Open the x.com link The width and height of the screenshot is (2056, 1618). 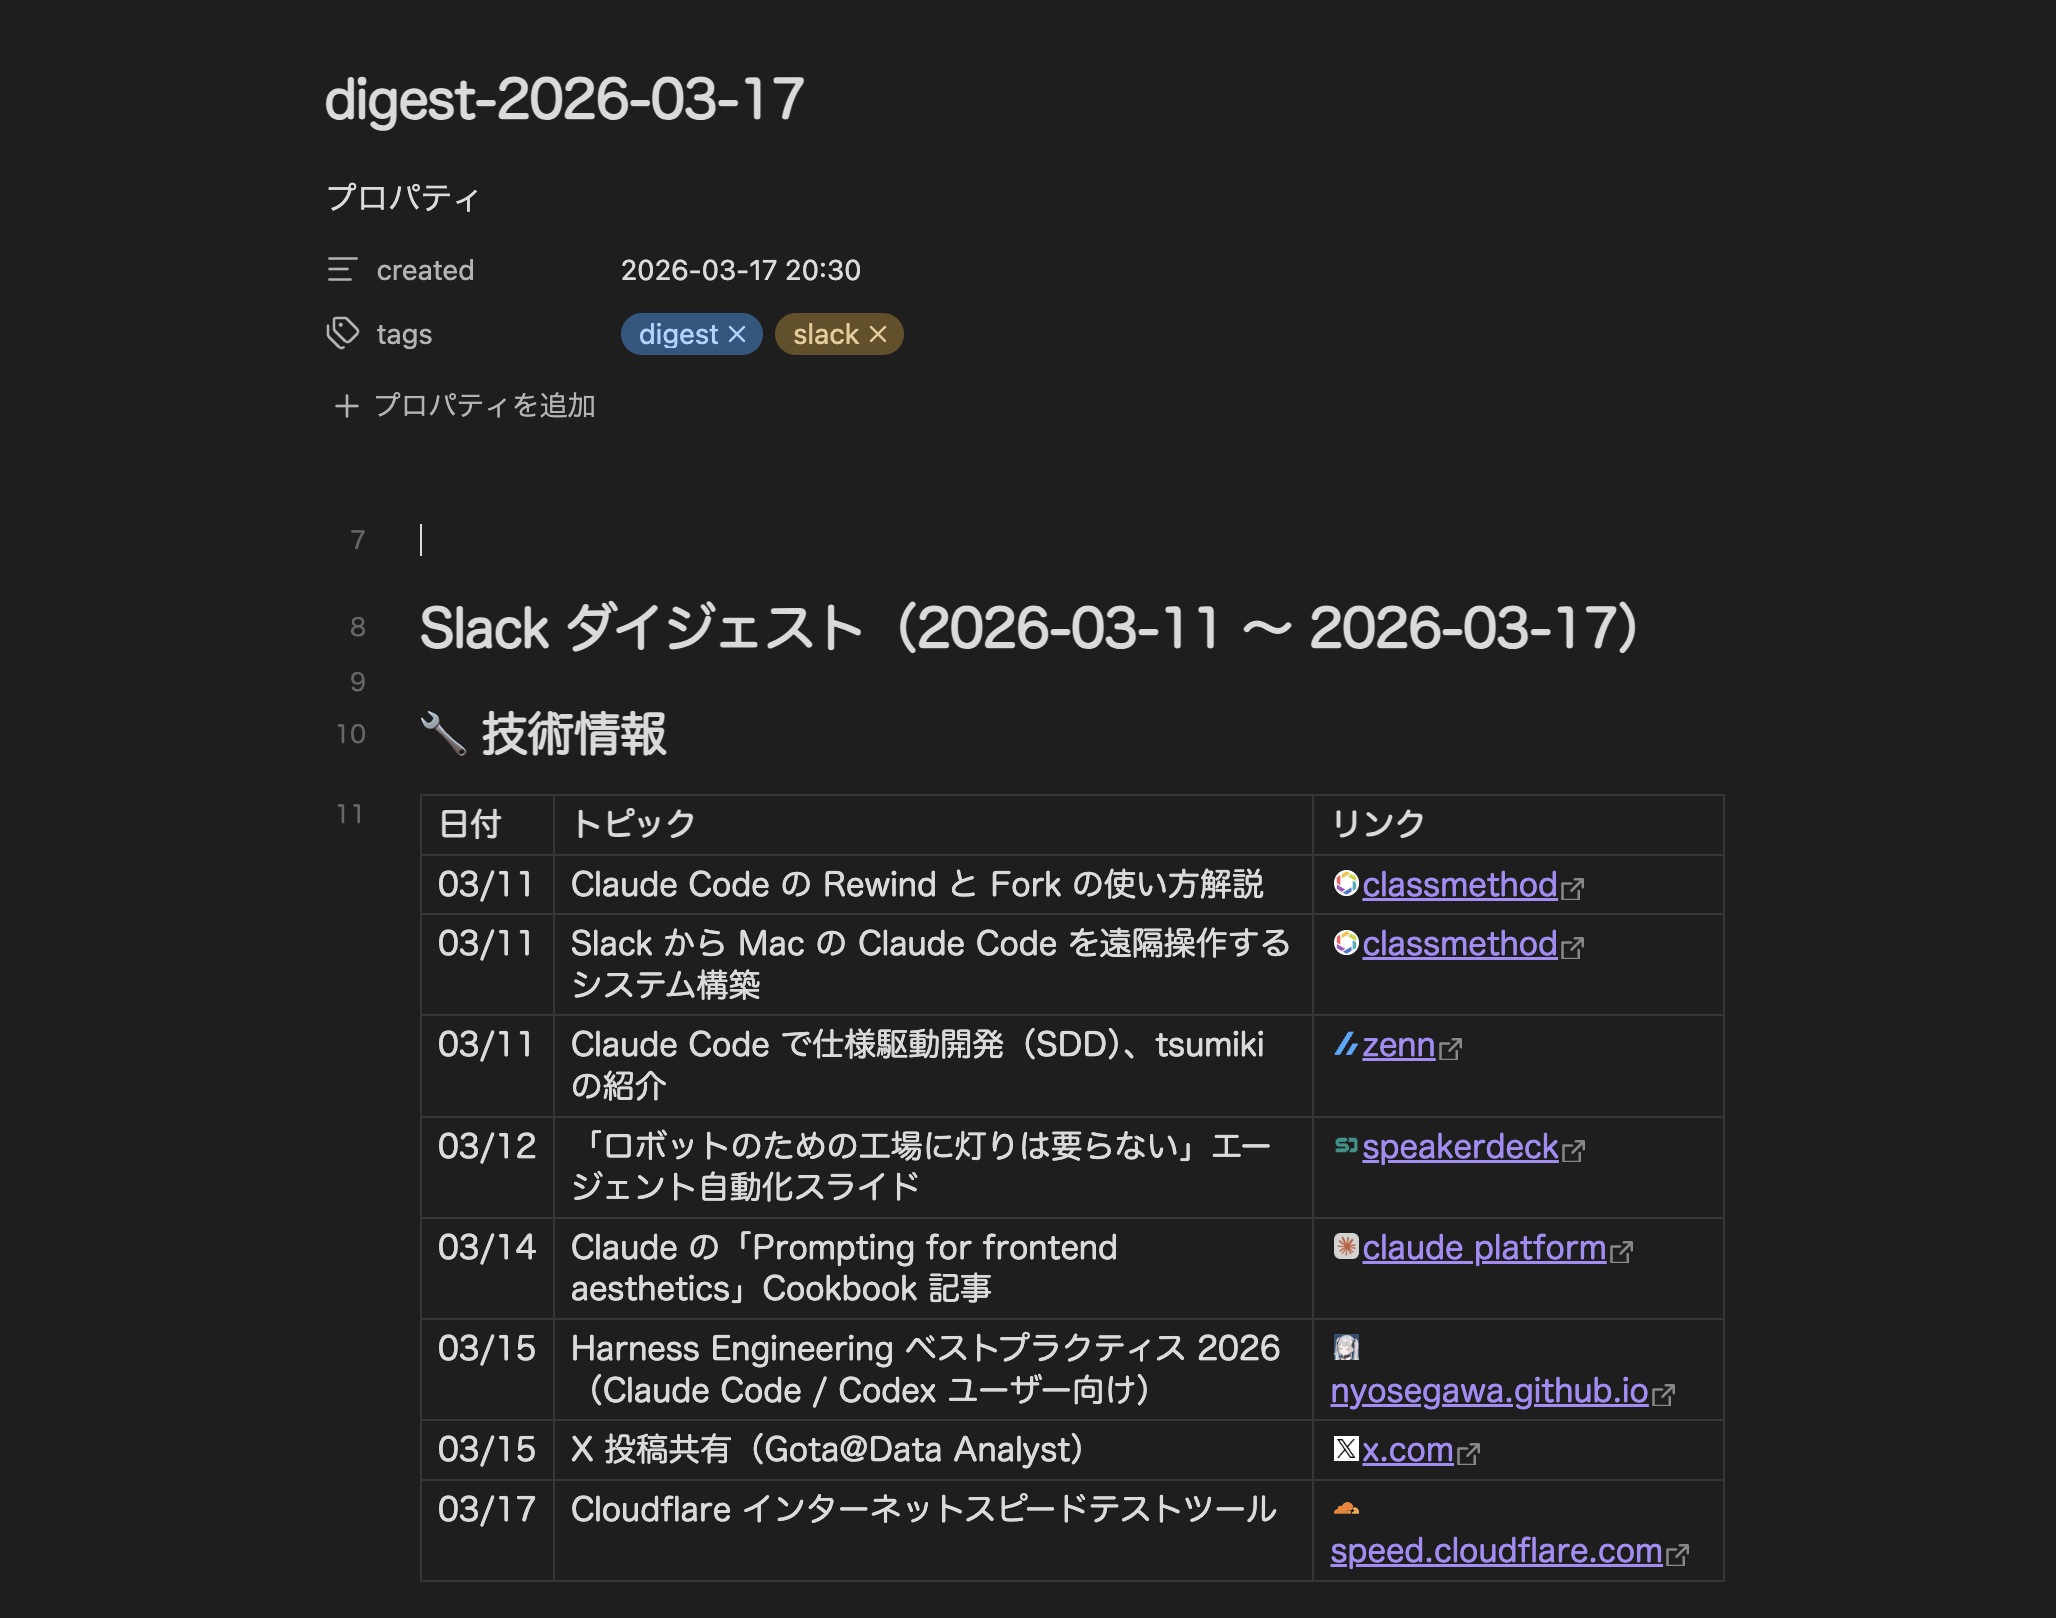pyautogui.click(x=1410, y=1449)
